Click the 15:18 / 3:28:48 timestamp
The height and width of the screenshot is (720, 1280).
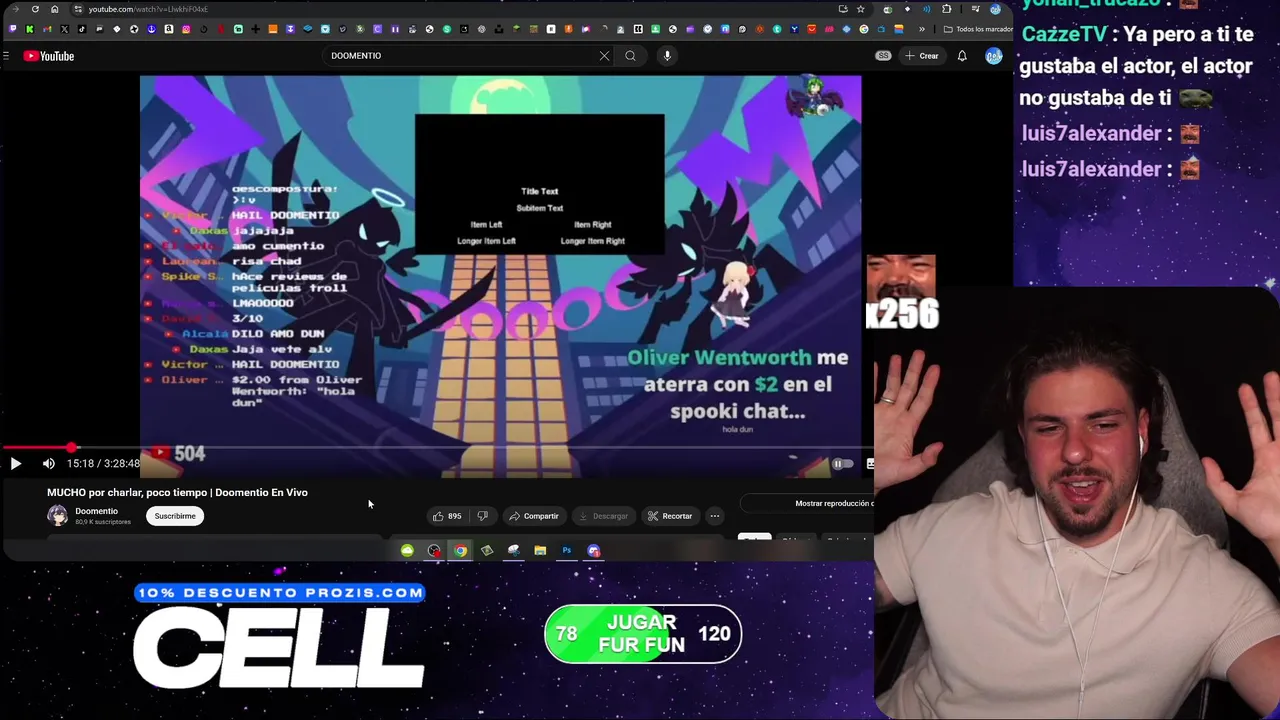(103, 464)
